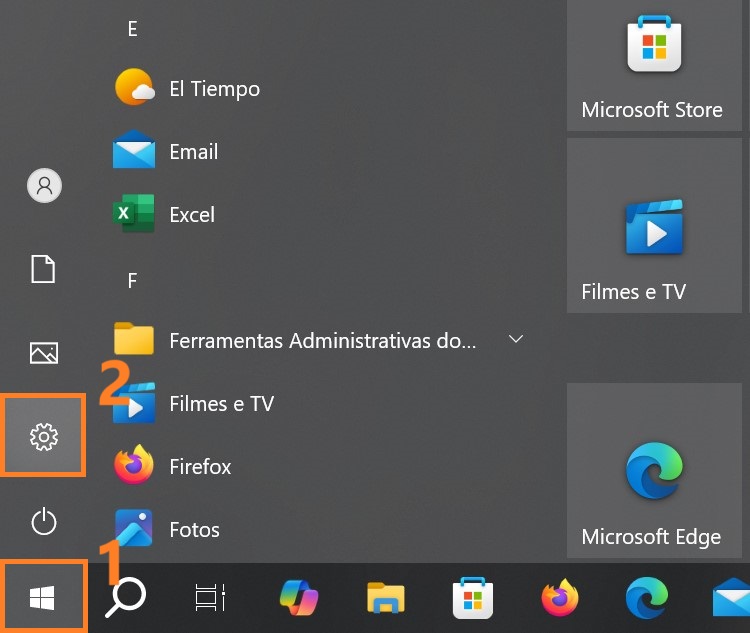Screen dimensions: 750x633
Task: Open the Windows Start button
Action: click(x=43, y=598)
